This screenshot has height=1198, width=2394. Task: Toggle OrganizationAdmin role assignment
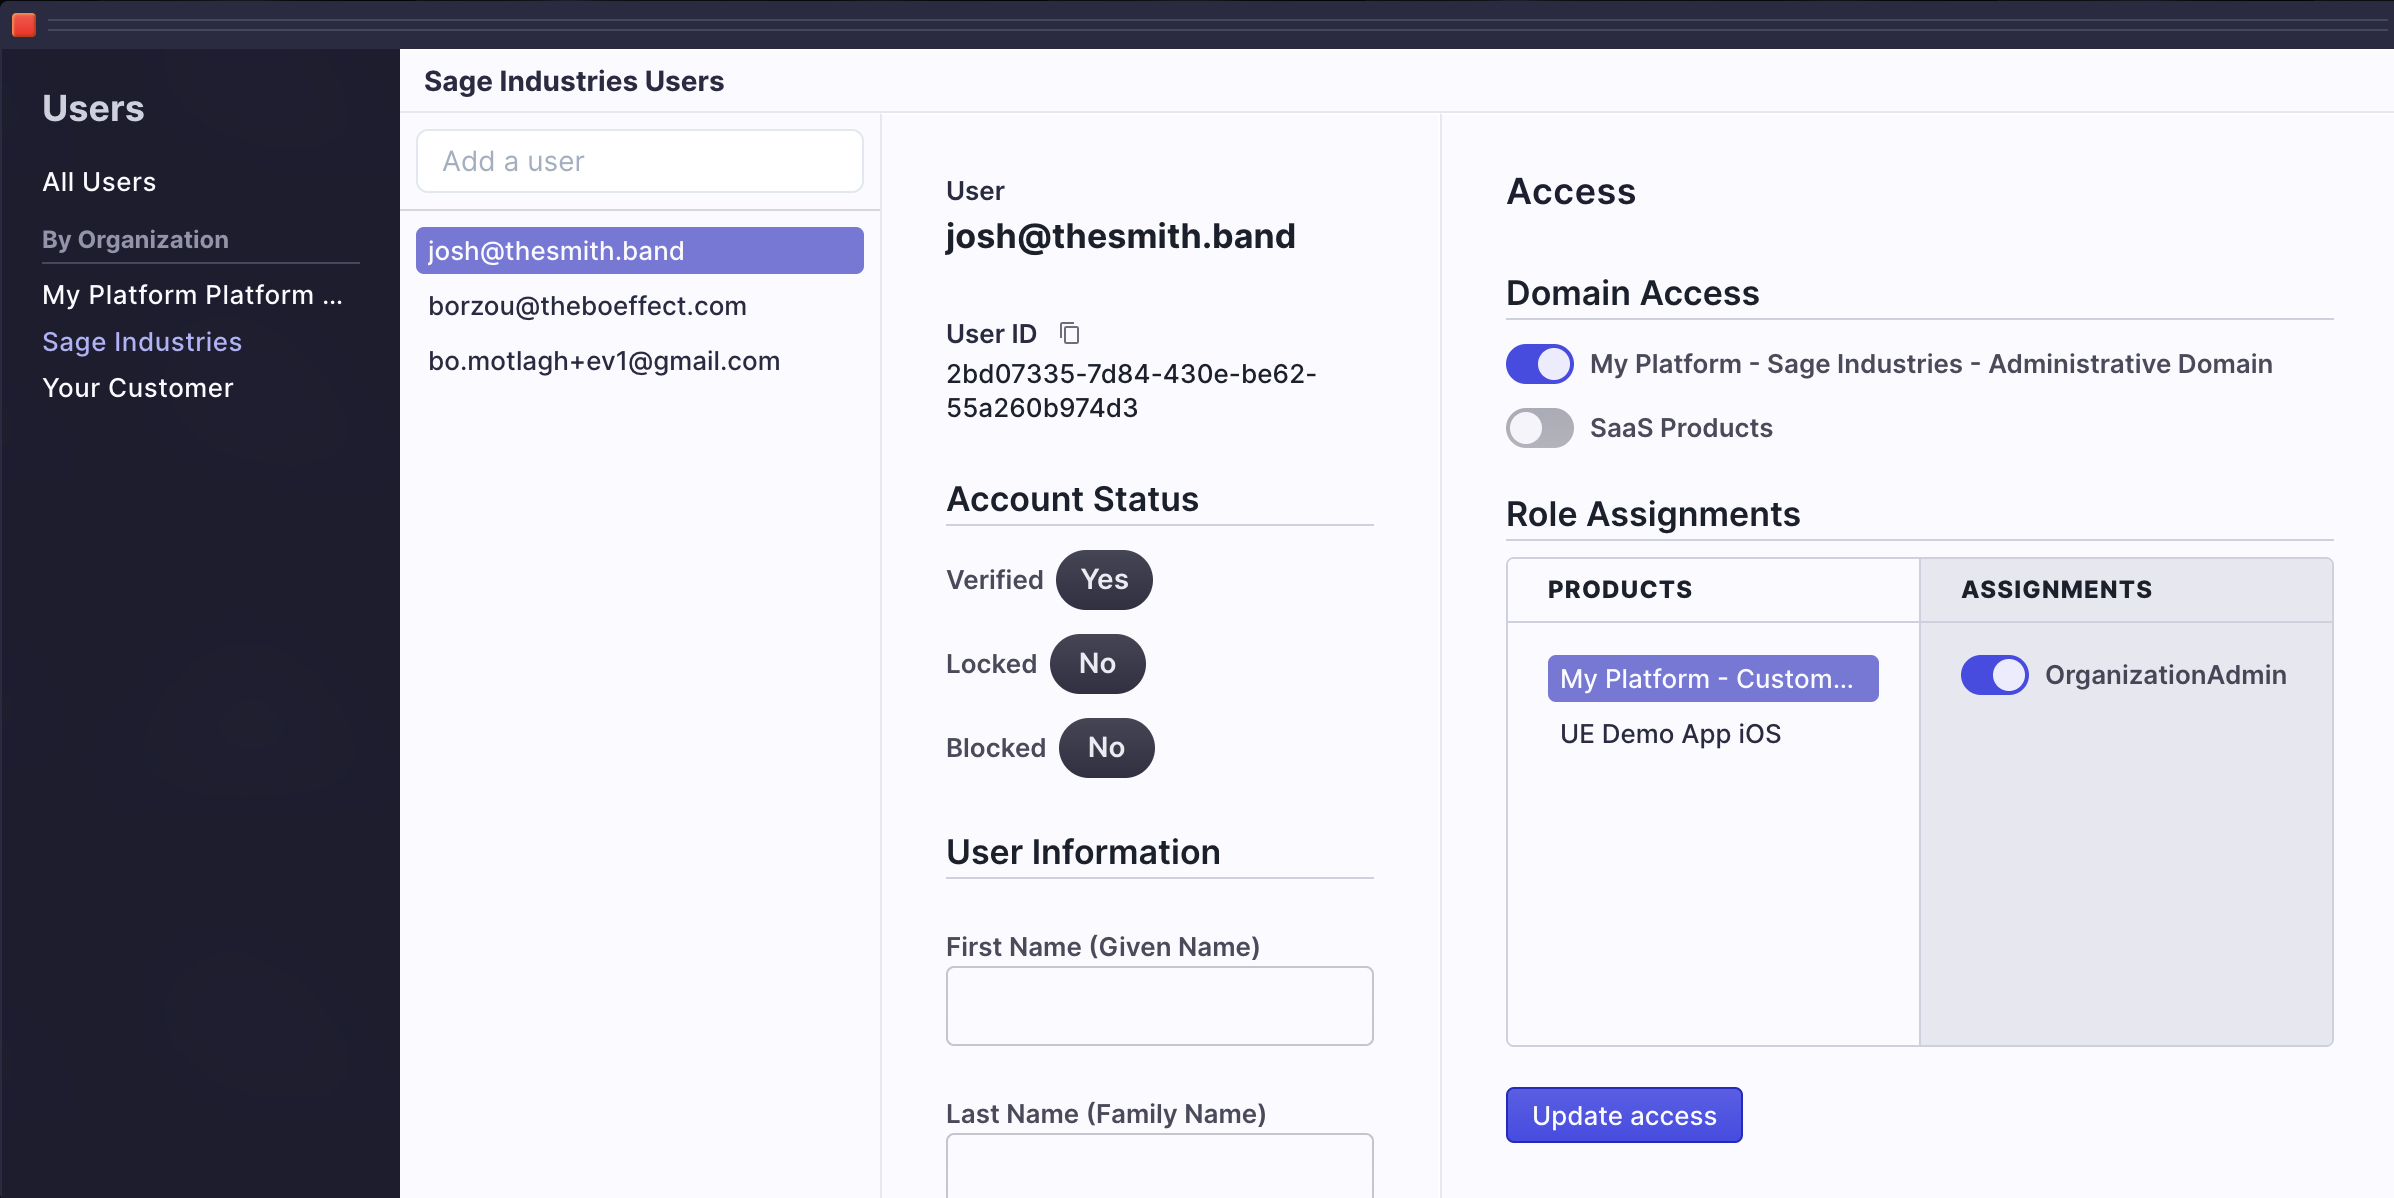[1993, 675]
